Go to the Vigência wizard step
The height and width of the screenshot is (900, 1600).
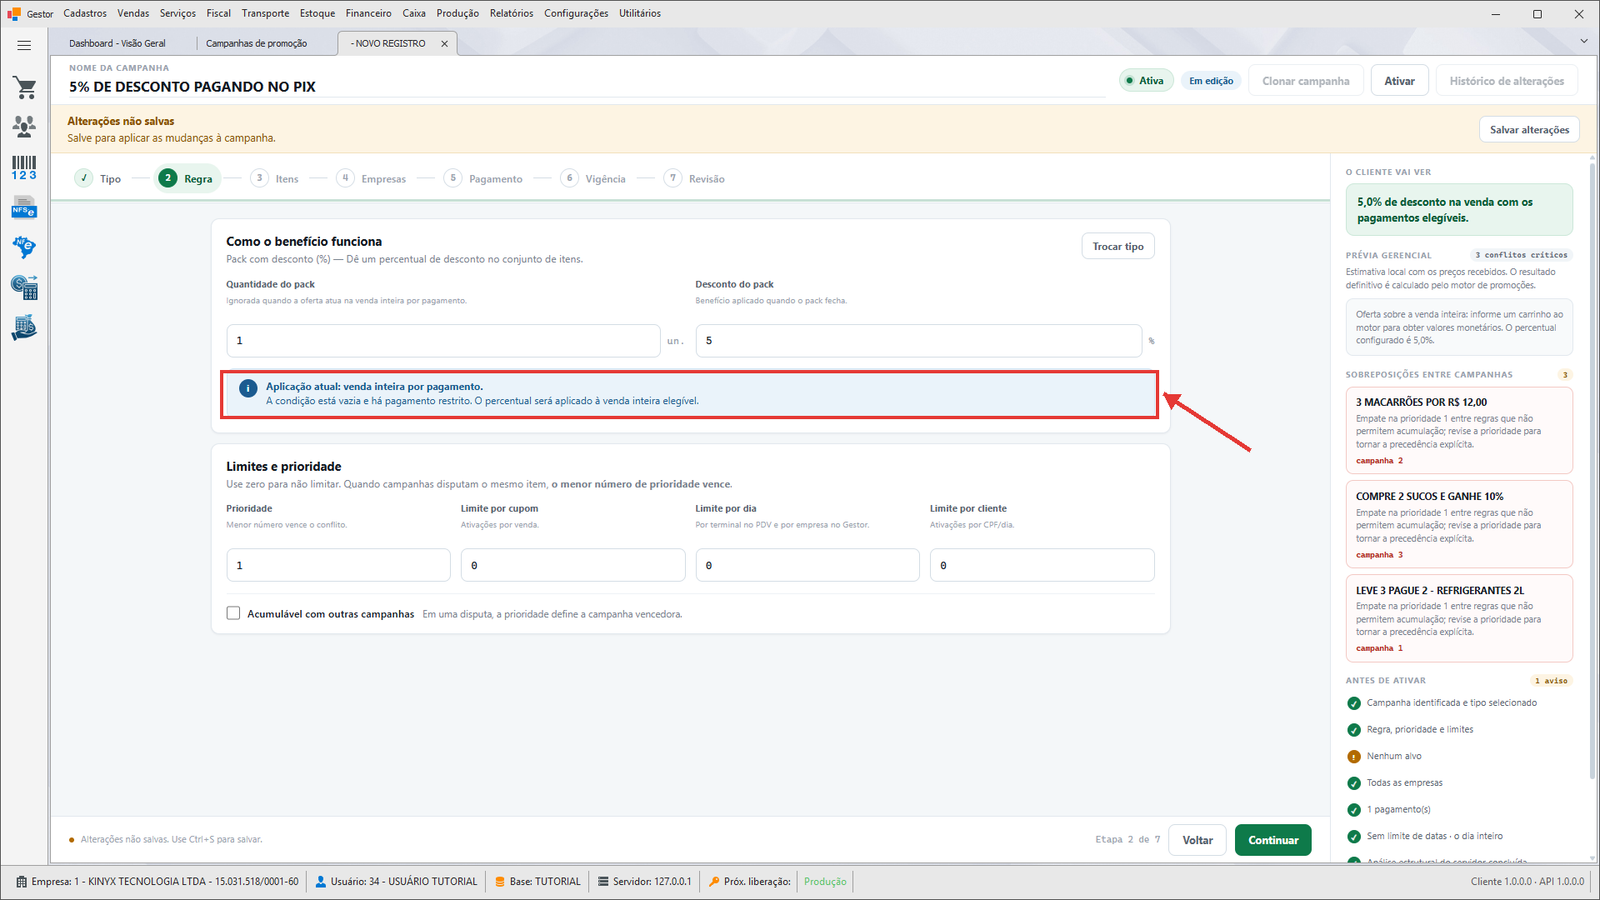pyautogui.click(x=594, y=179)
